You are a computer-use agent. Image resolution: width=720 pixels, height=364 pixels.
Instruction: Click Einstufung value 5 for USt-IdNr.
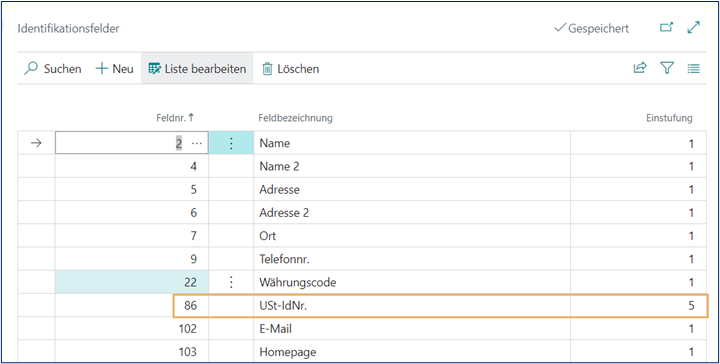(x=638, y=306)
